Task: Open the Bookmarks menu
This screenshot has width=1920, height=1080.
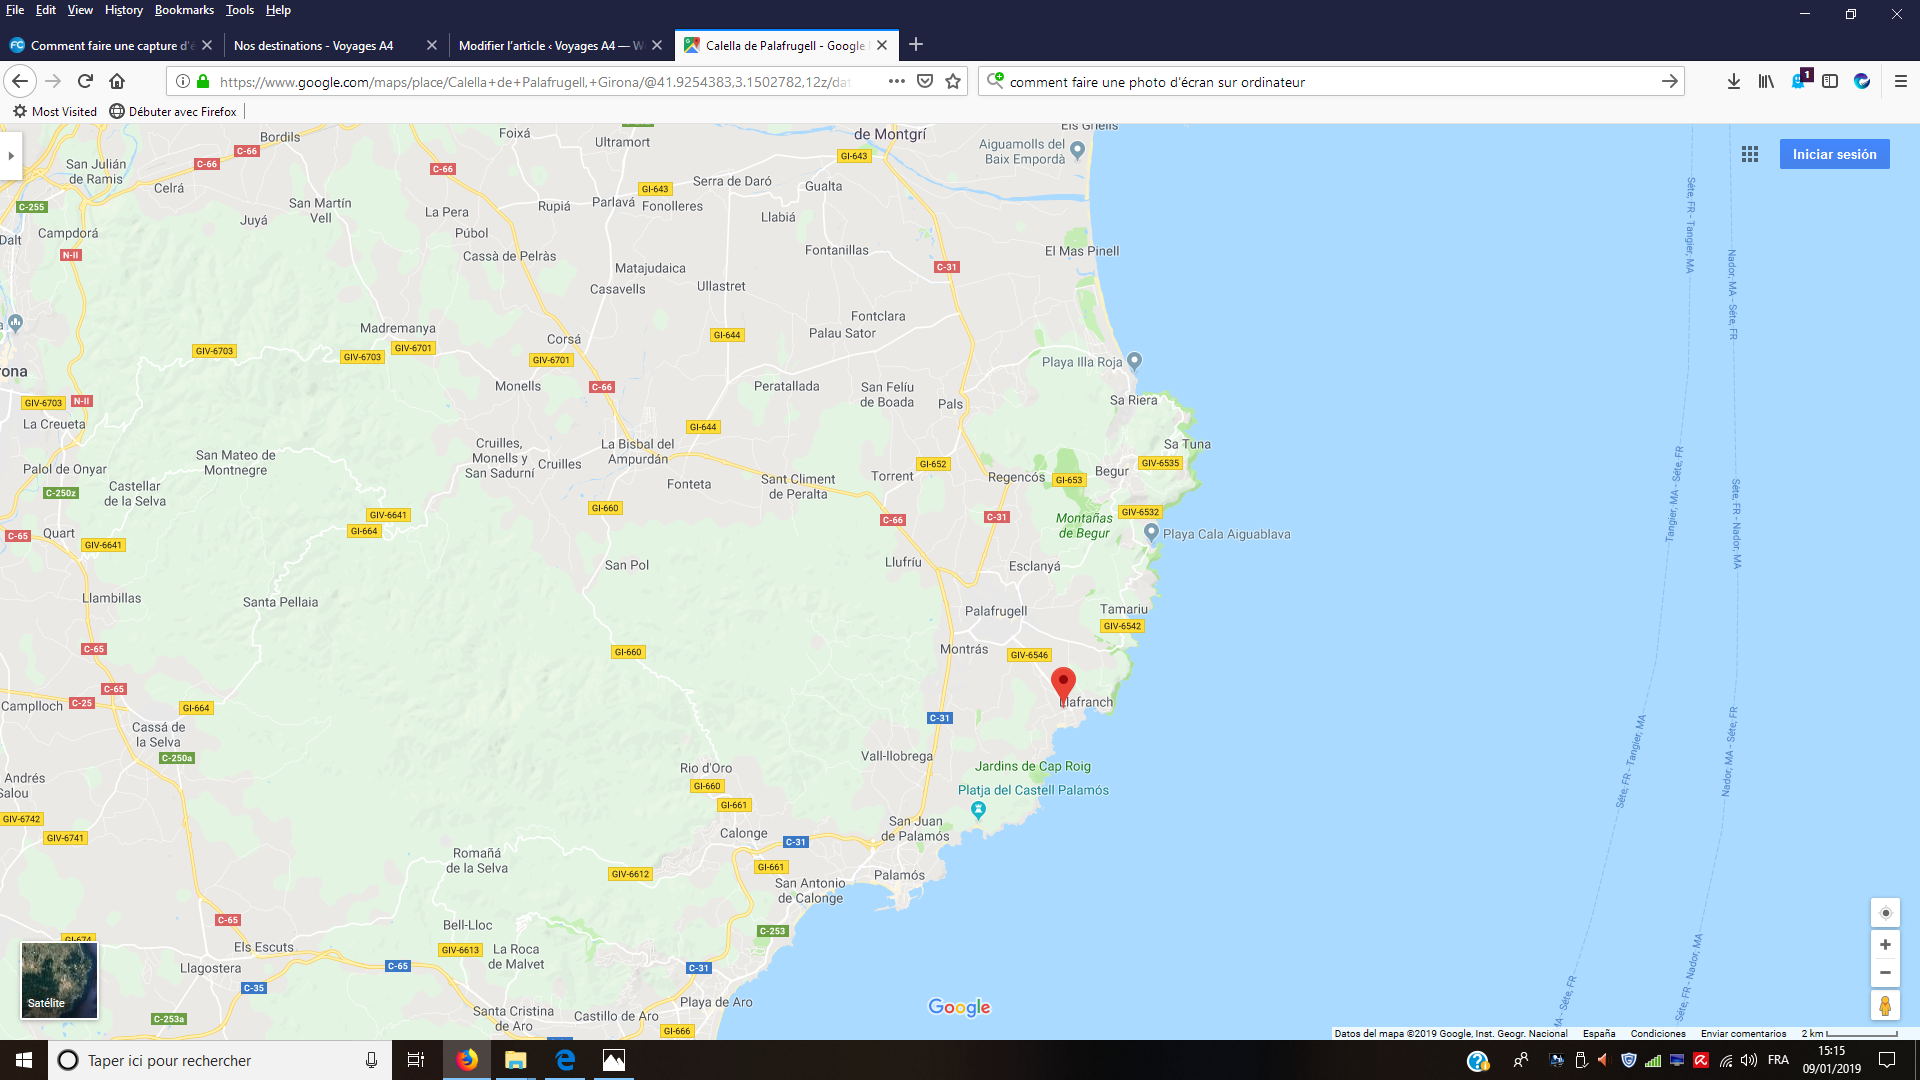Action: click(x=184, y=10)
